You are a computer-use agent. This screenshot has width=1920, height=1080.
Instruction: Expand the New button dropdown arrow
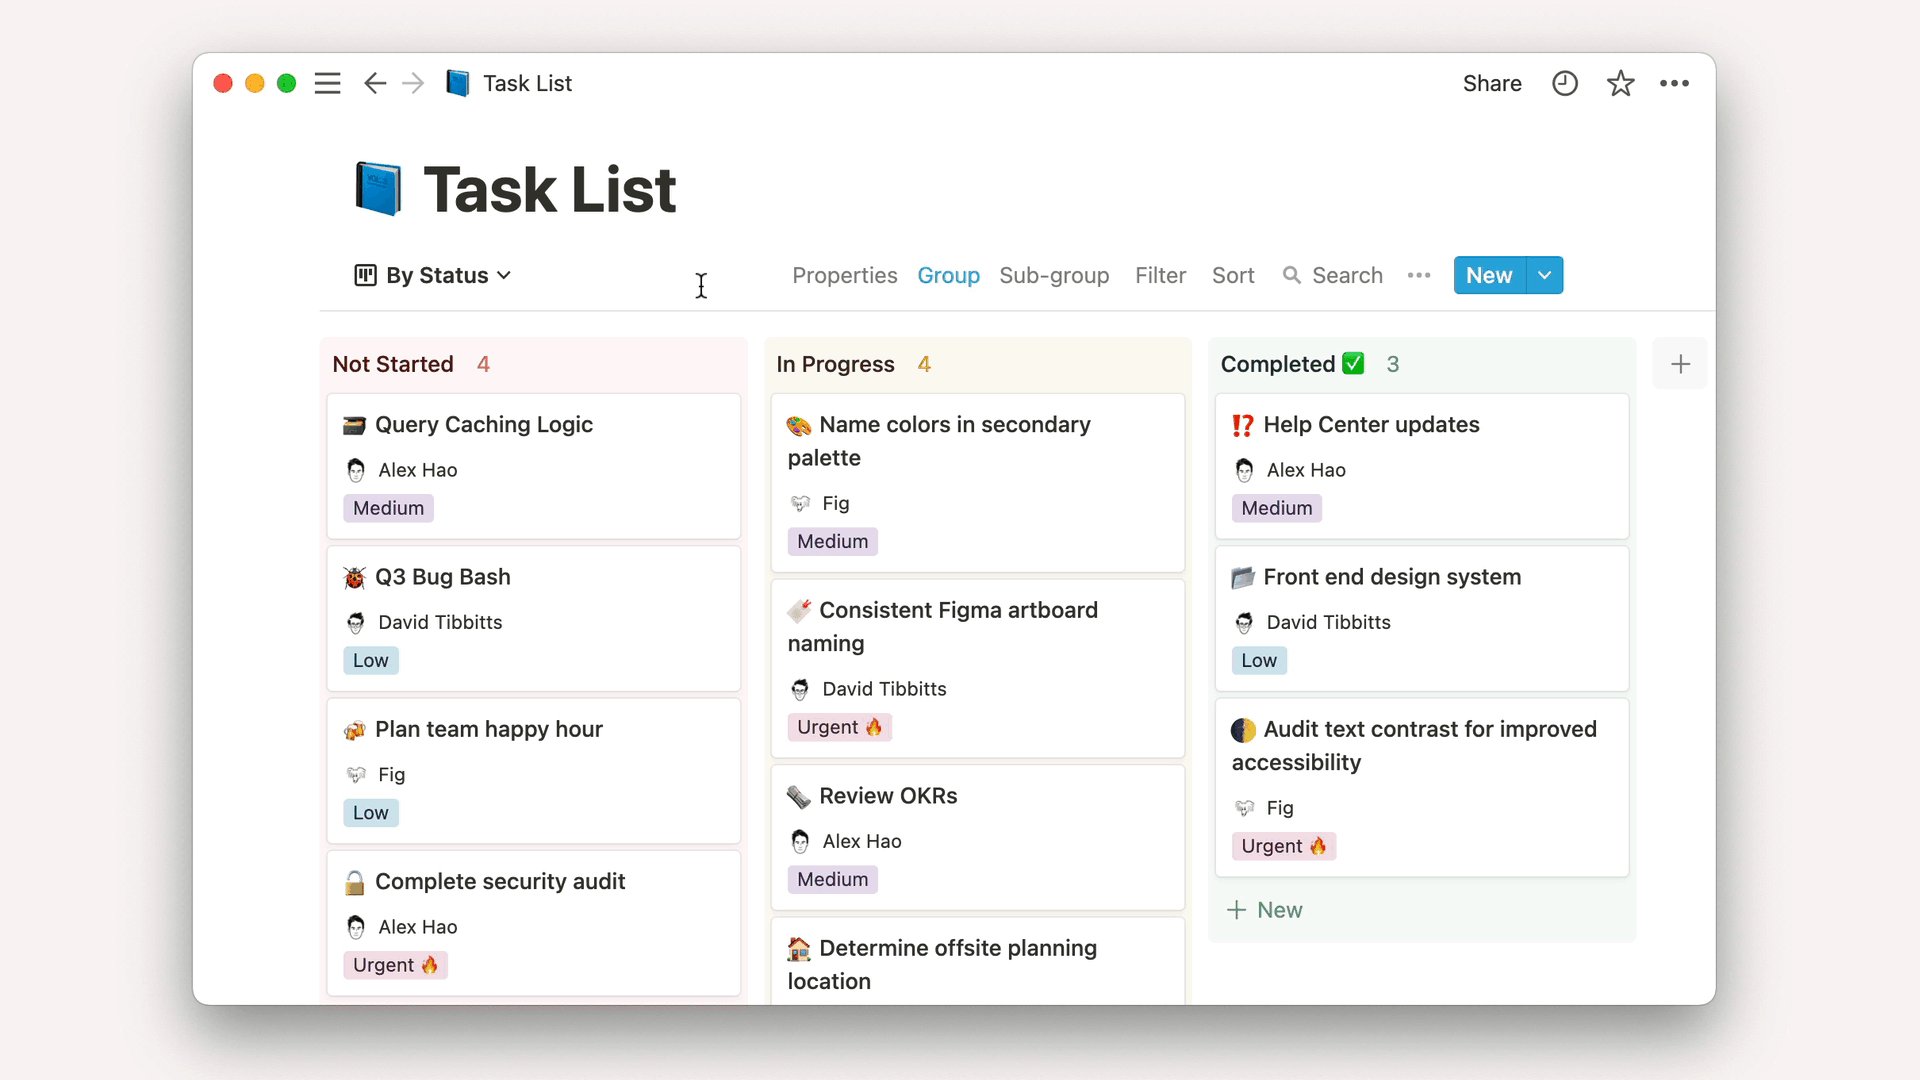pos(1543,275)
